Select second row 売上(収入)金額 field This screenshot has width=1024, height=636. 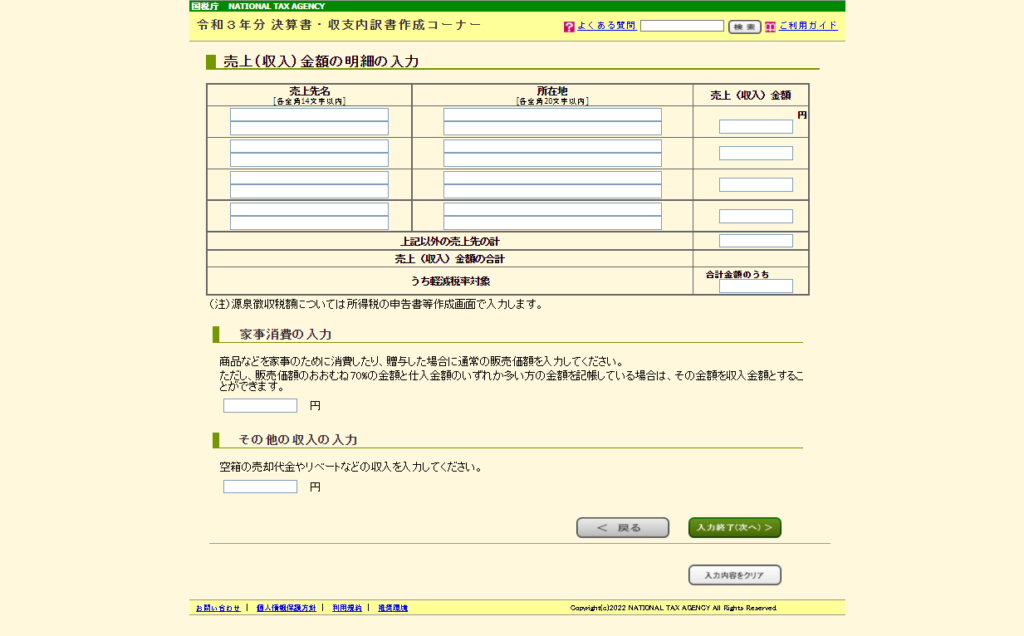(756, 153)
